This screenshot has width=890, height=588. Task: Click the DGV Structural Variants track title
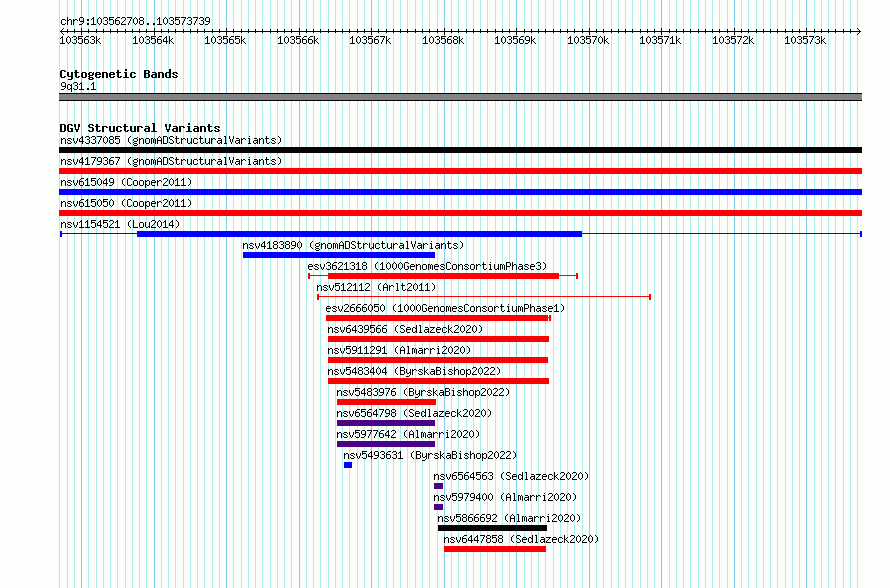140,128
